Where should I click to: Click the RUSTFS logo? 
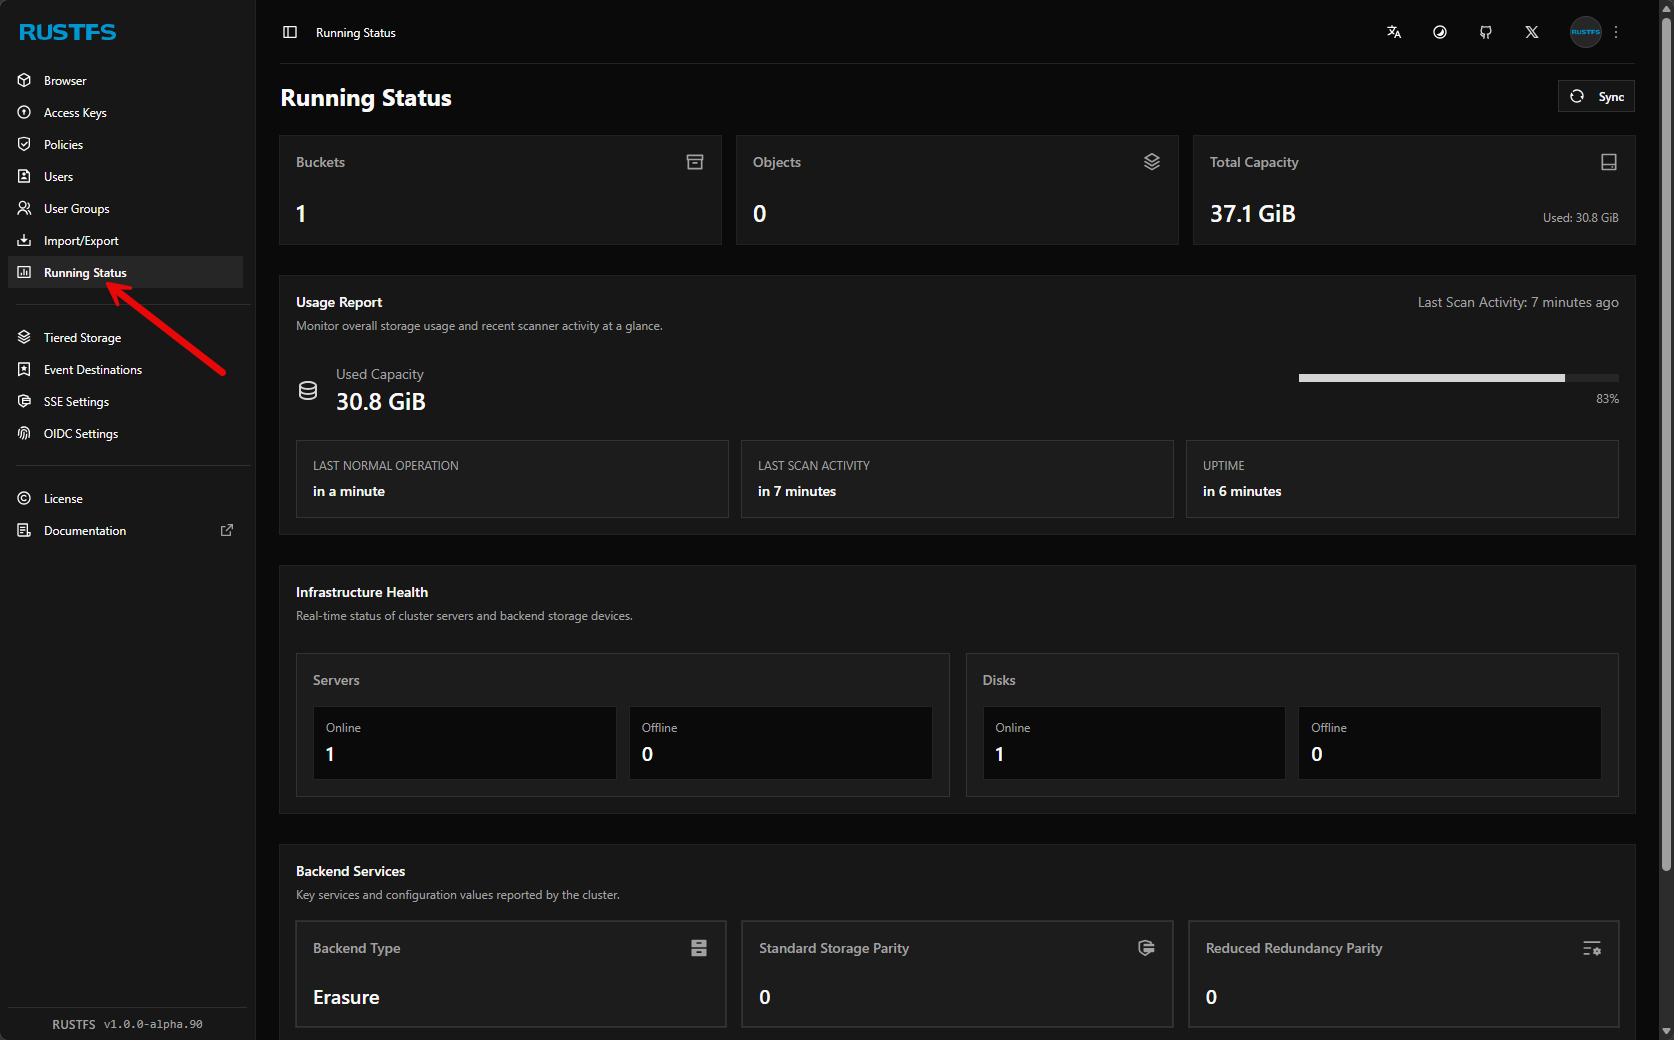point(68,32)
